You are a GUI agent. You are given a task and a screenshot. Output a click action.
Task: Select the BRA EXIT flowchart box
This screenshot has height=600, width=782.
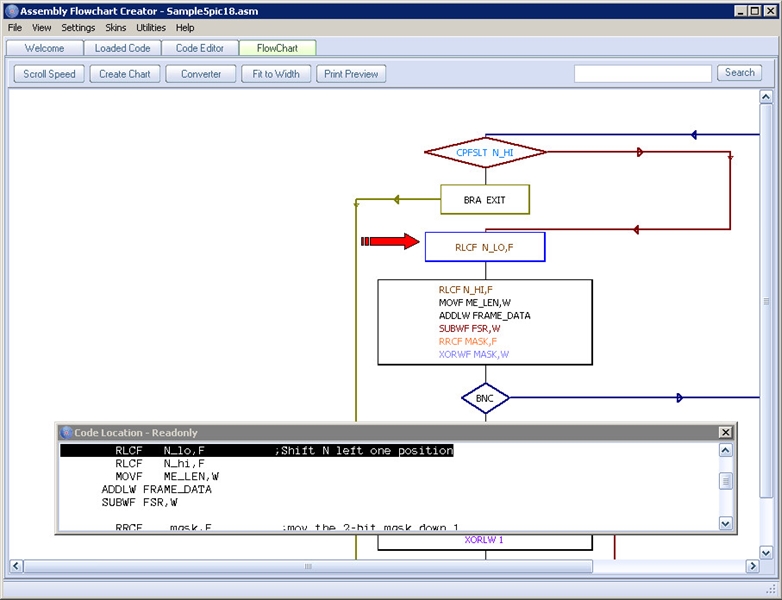(x=485, y=200)
